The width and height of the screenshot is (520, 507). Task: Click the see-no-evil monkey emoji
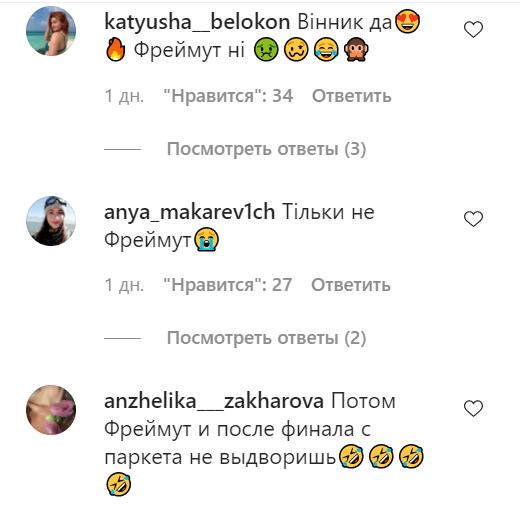tap(356, 49)
